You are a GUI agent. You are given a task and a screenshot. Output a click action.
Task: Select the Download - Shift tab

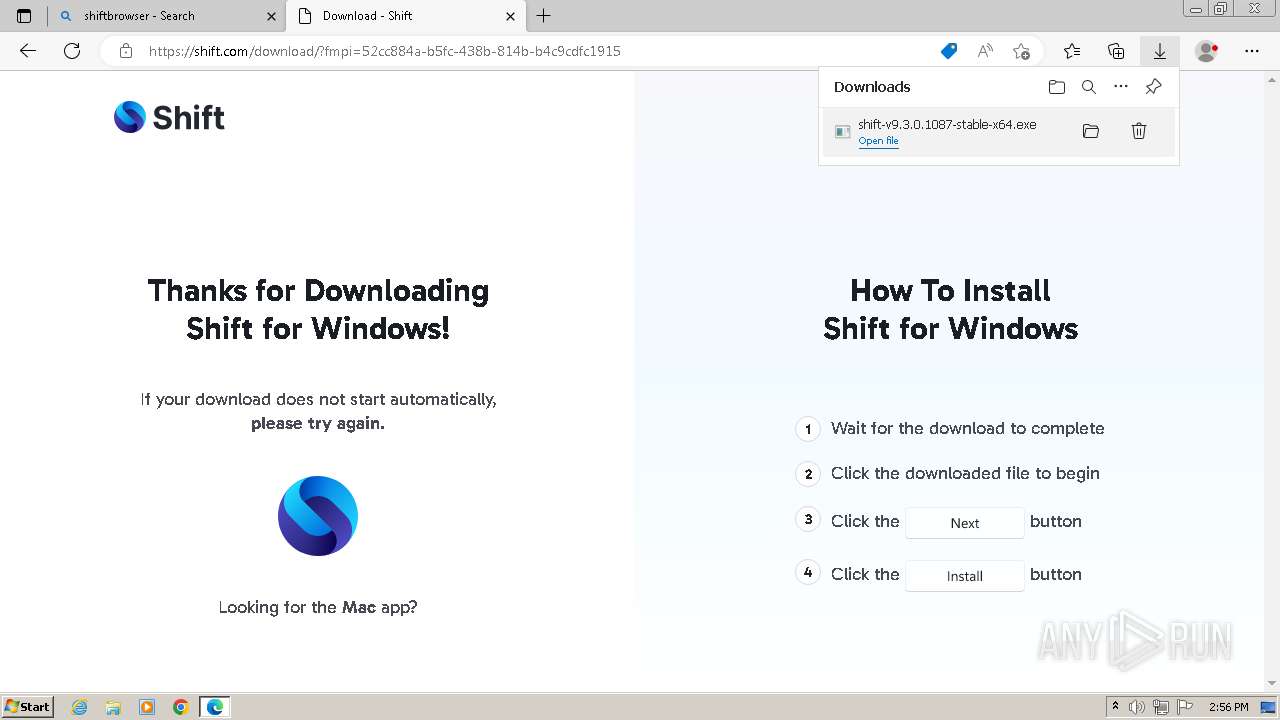coord(405,16)
